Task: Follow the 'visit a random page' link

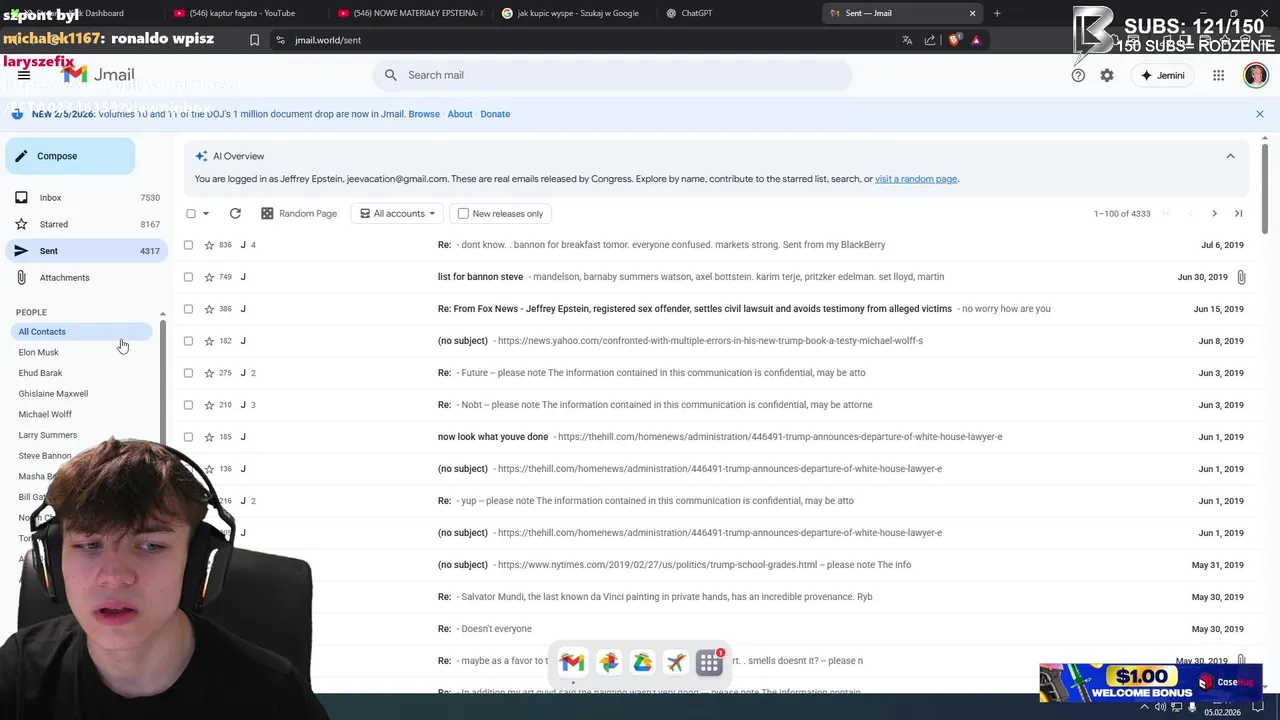Action: tap(916, 179)
